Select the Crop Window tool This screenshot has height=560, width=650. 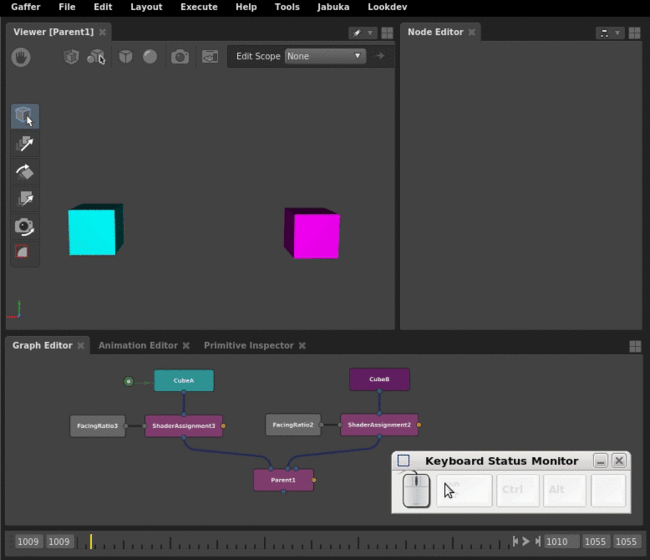click(x=22, y=252)
